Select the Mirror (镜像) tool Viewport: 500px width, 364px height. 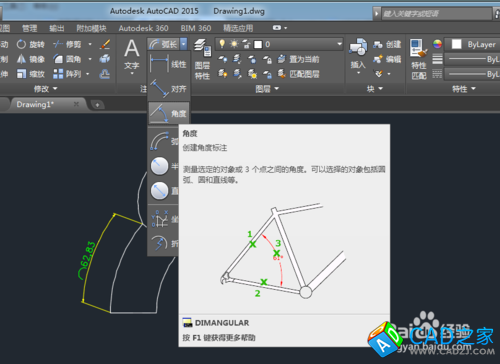(31, 59)
